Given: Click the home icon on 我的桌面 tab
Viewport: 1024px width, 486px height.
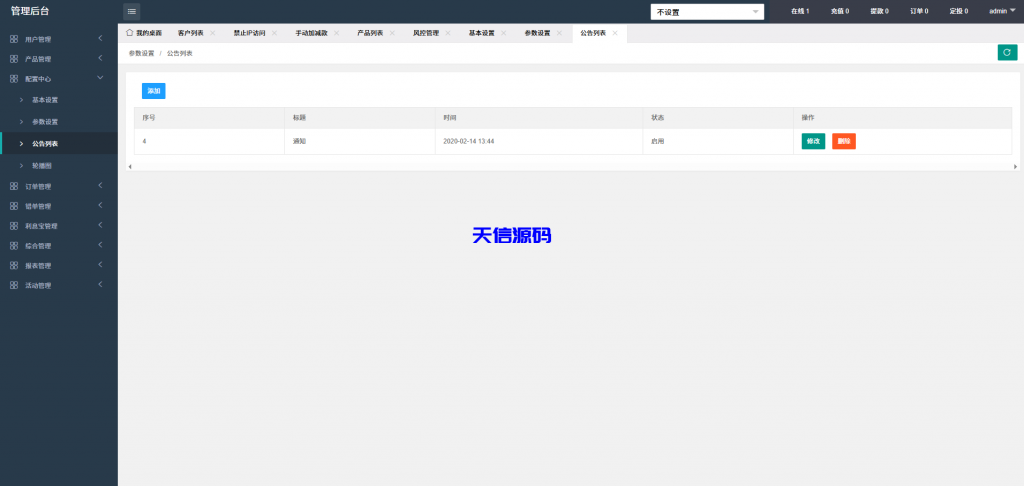Looking at the screenshot, I should [x=130, y=33].
